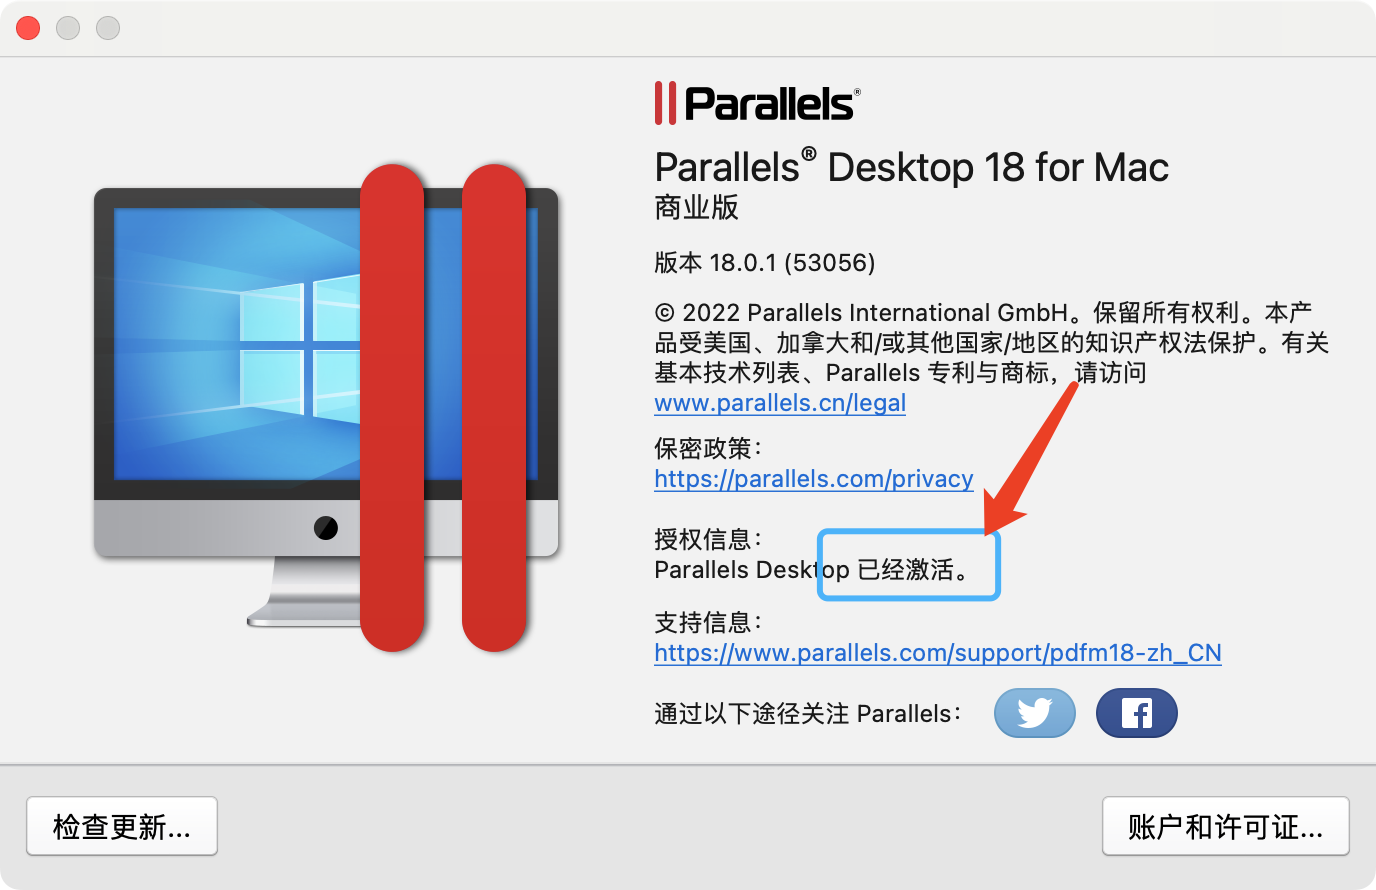The height and width of the screenshot is (890, 1376).
Task: Open the parallels.com/privacy policy link
Action: [x=814, y=479]
